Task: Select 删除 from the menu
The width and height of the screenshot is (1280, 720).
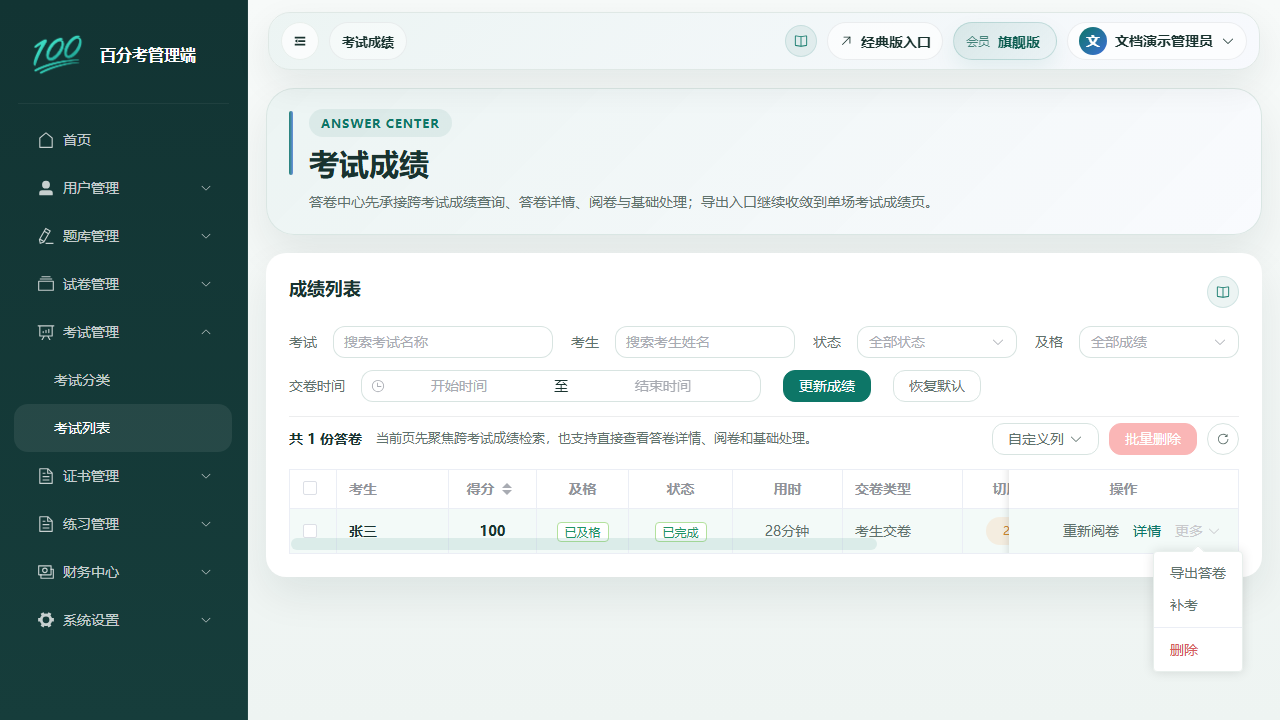Action: [x=1198, y=650]
